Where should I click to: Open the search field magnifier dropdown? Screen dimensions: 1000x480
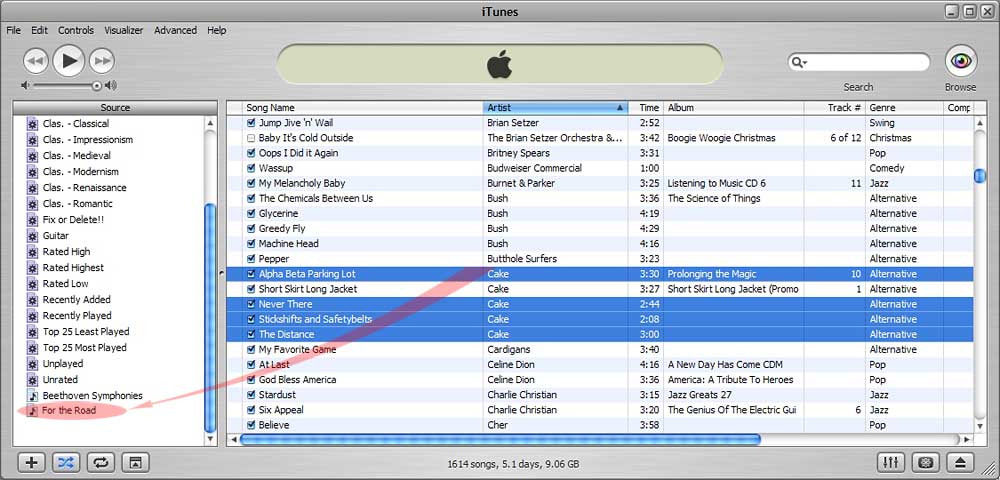coord(799,62)
